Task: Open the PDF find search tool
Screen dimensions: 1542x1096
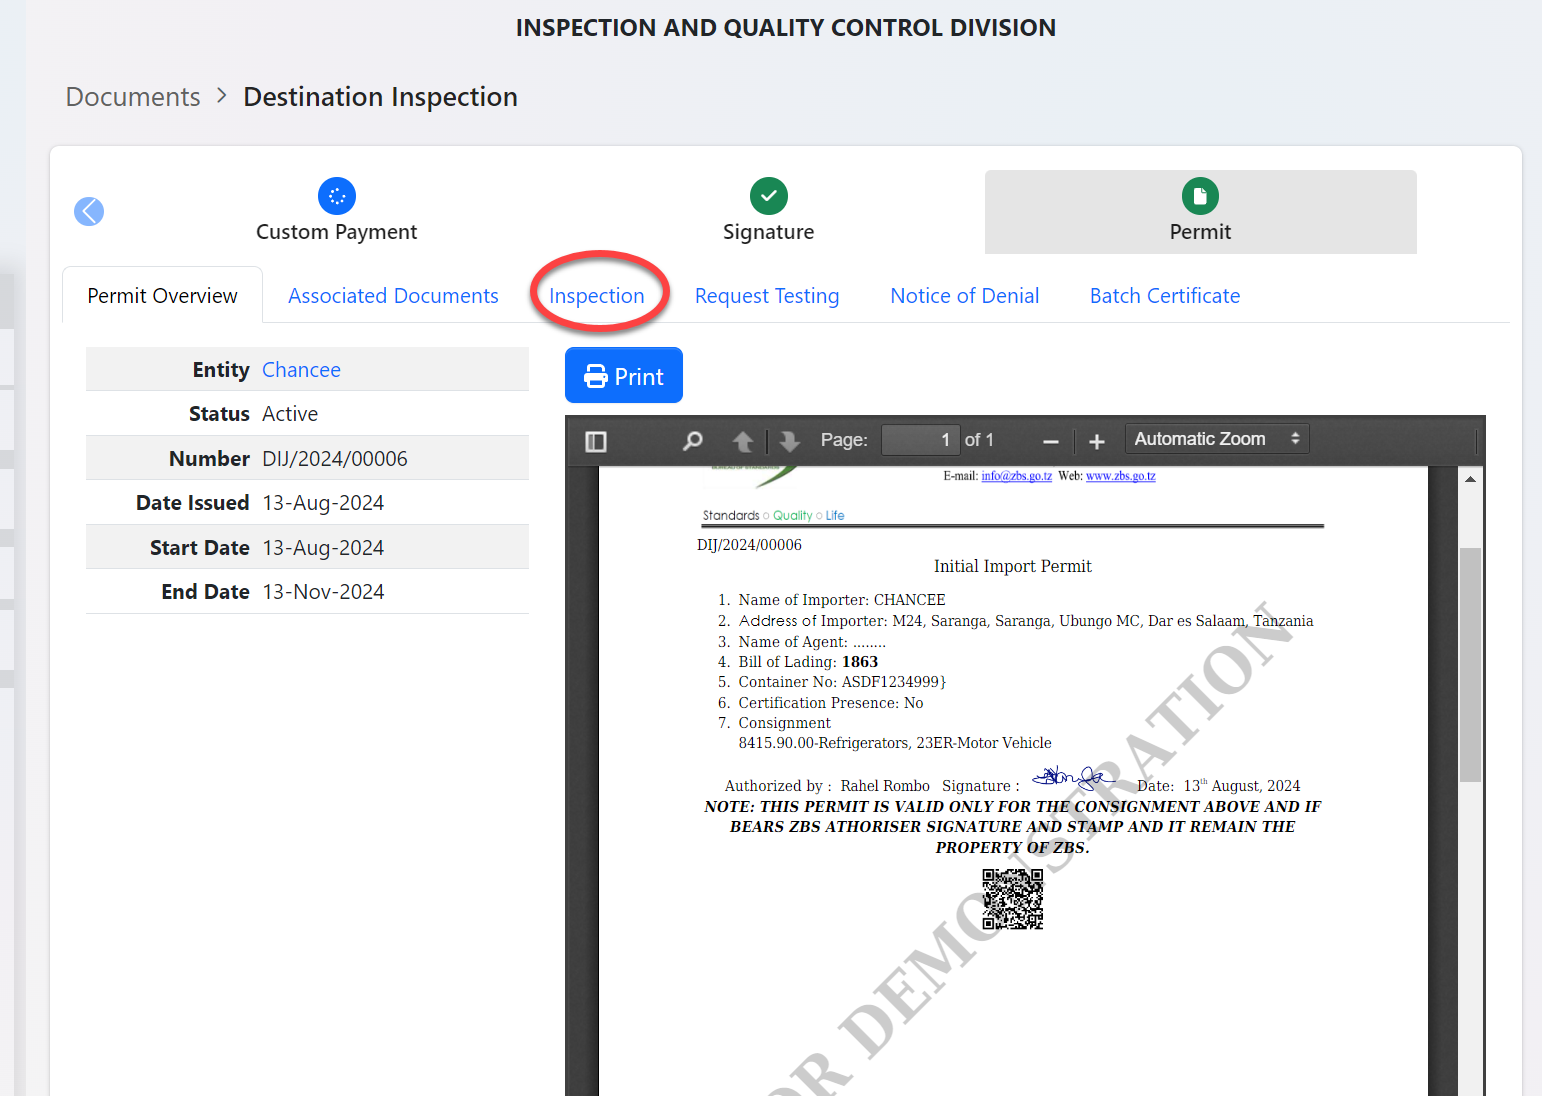Action: coord(692,441)
